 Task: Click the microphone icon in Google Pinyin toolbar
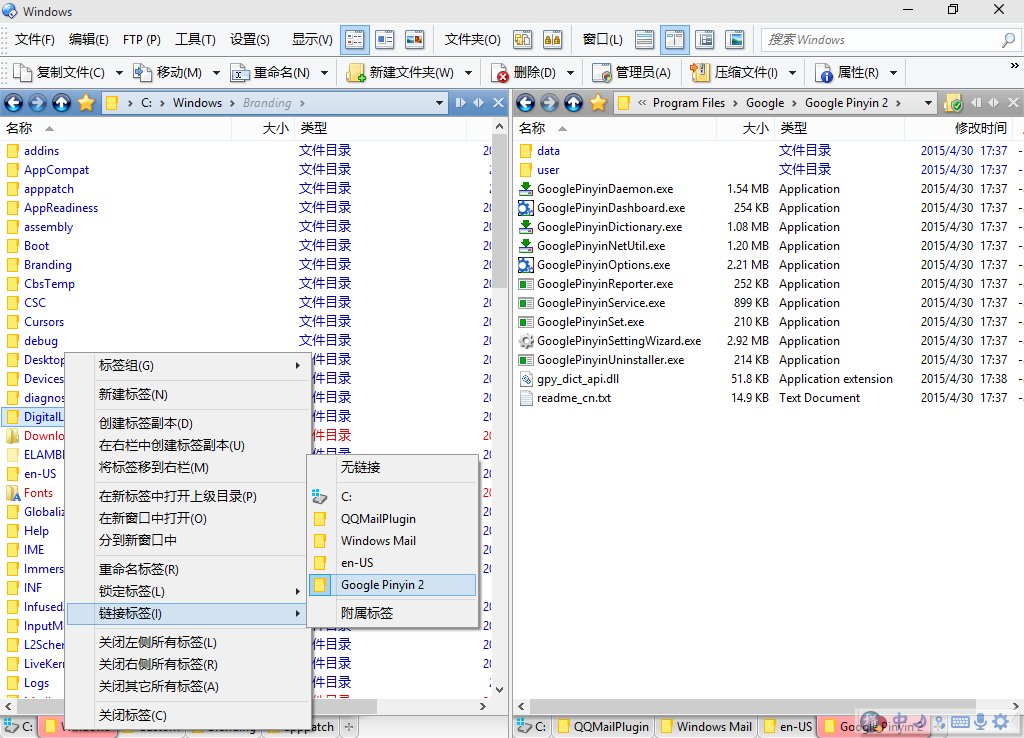pyautogui.click(x=982, y=722)
